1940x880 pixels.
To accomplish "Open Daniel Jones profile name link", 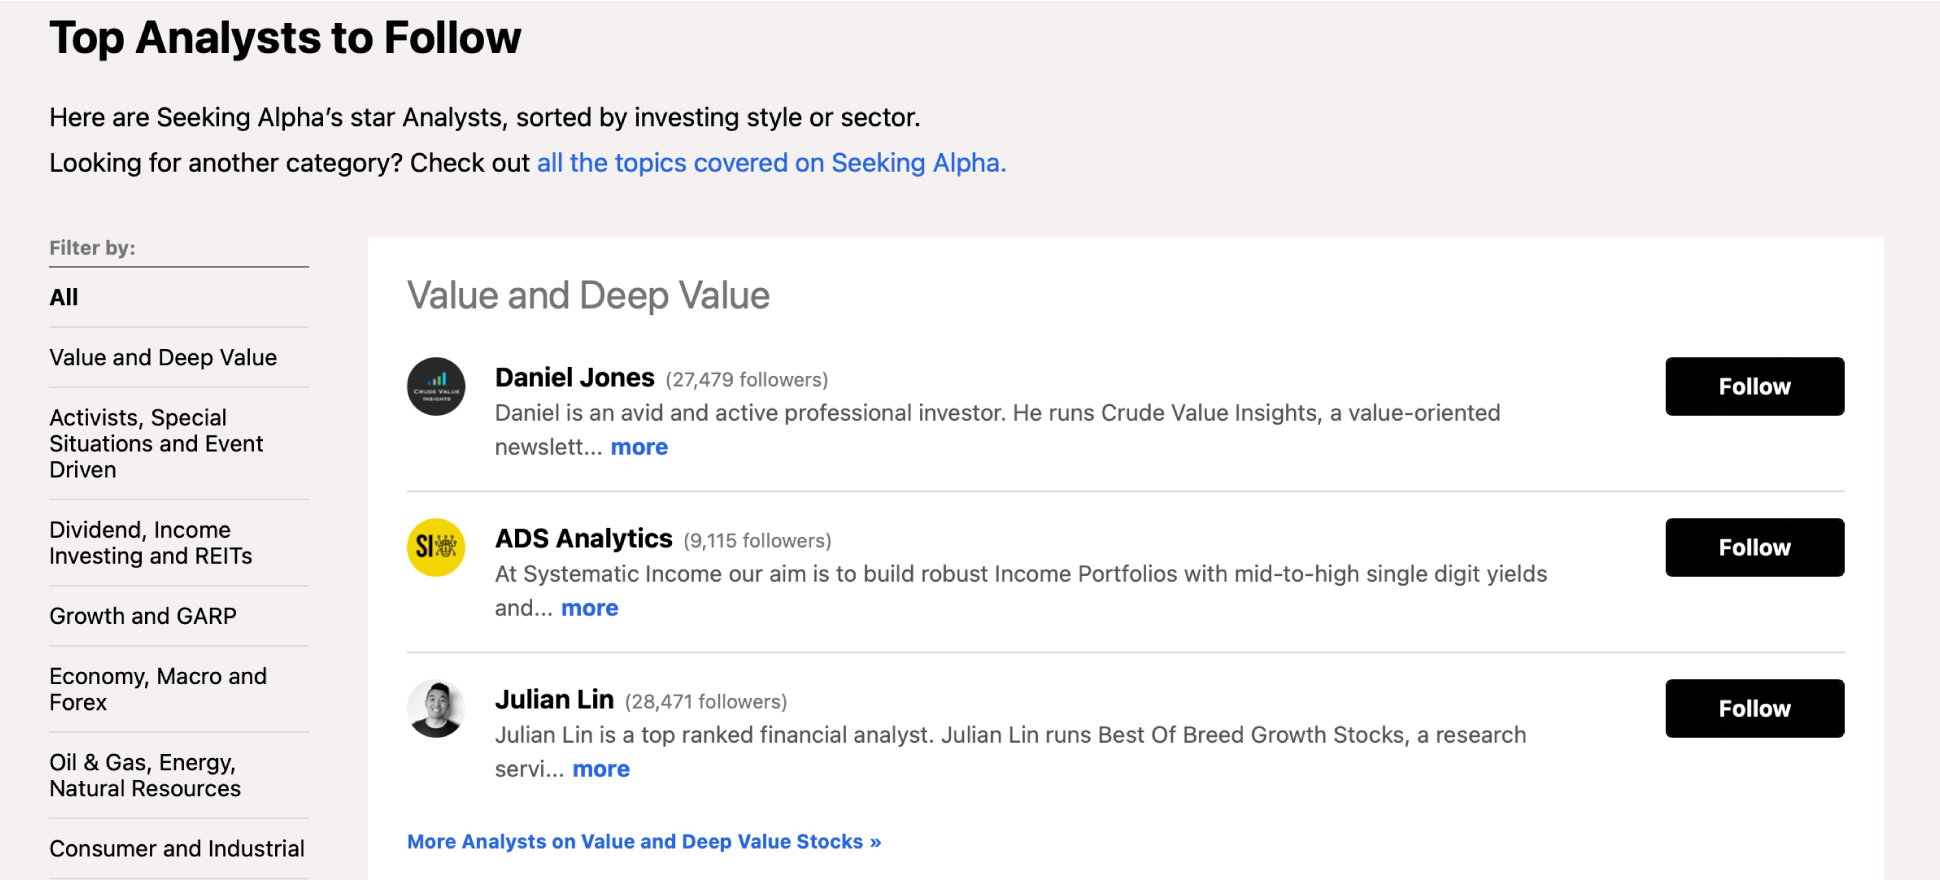I will pyautogui.click(x=575, y=377).
